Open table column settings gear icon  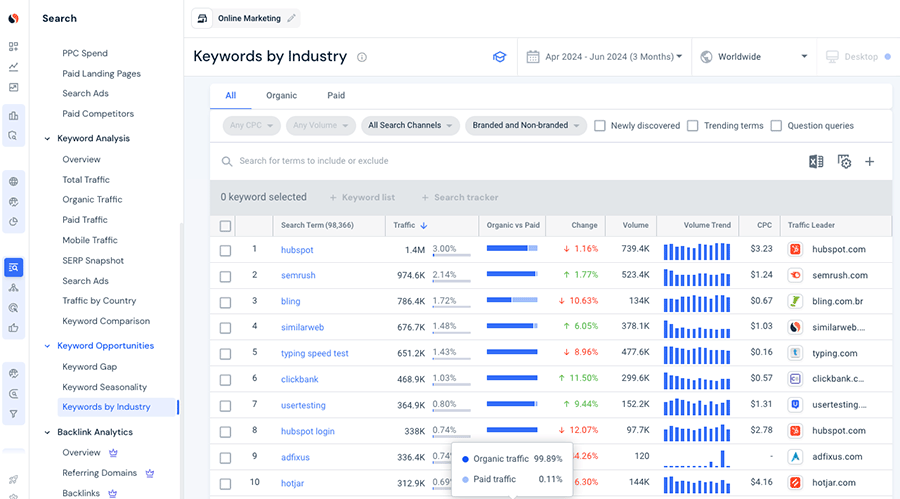coord(844,162)
